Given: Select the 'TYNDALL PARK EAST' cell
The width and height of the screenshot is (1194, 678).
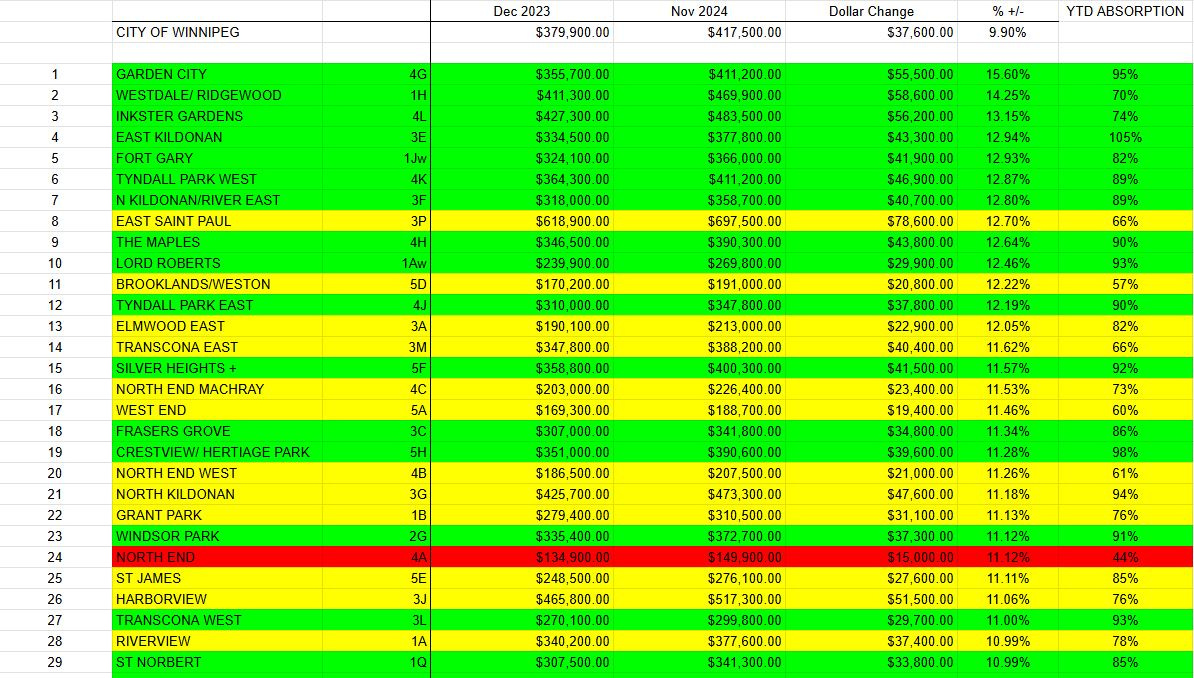Looking at the screenshot, I should click(x=217, y=305).
